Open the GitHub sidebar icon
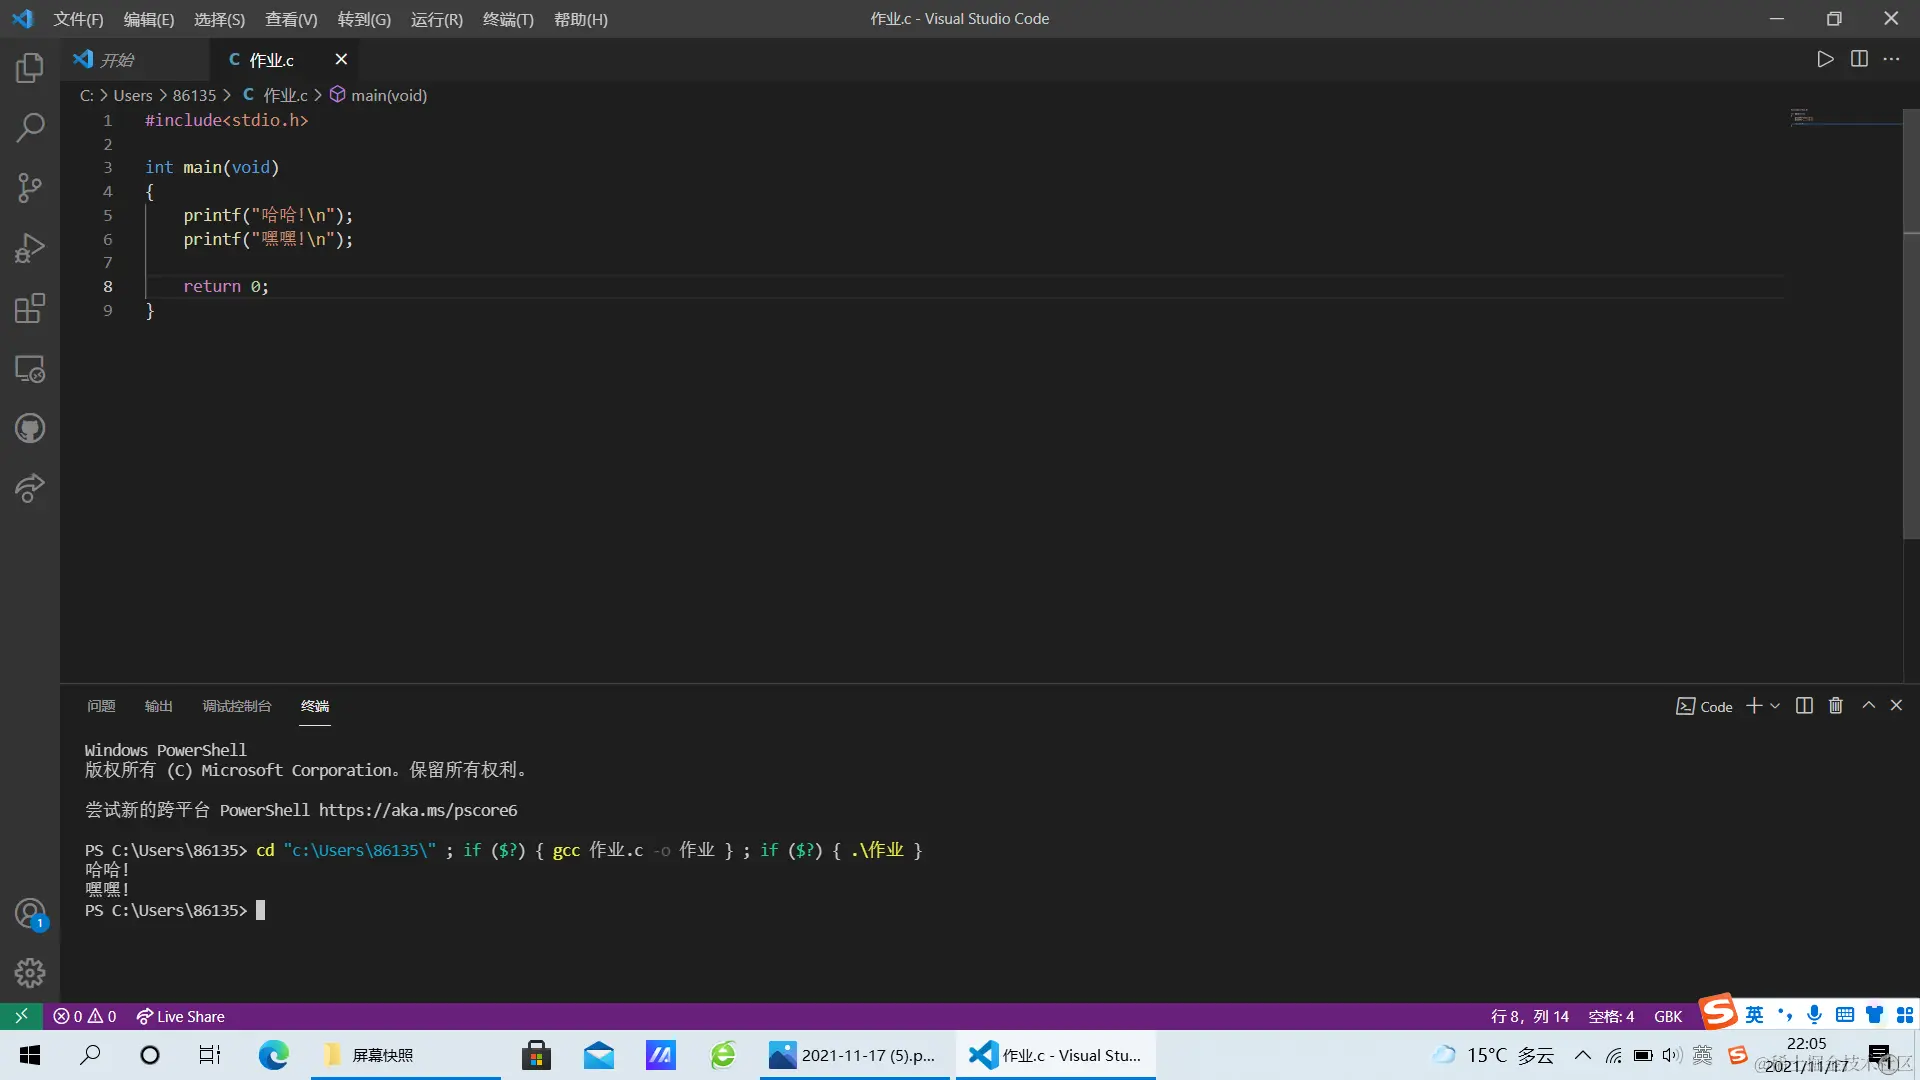This screenshot has height=1080, width=1920. click(30, 429)
